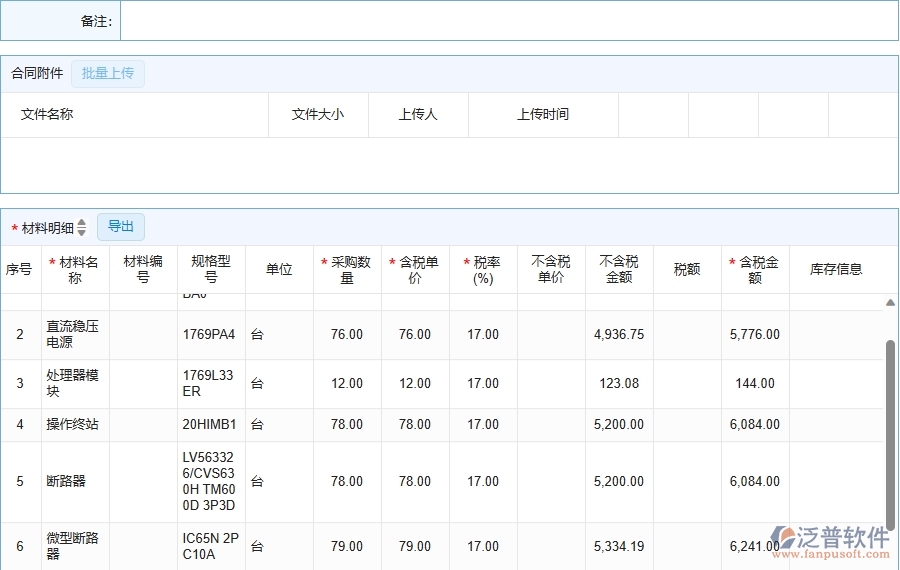Select the 上传时间 column header
The height and width of the screenshot is (570, 900).
click(543, 114)
